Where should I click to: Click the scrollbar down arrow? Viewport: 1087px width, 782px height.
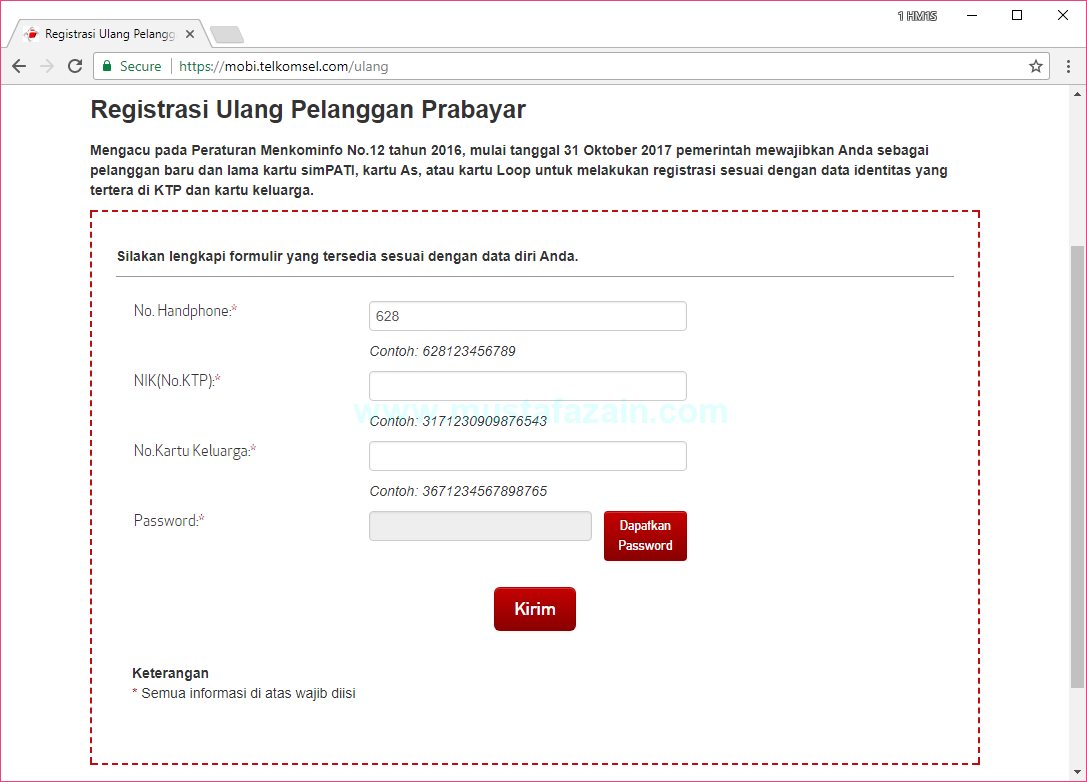1077,772
